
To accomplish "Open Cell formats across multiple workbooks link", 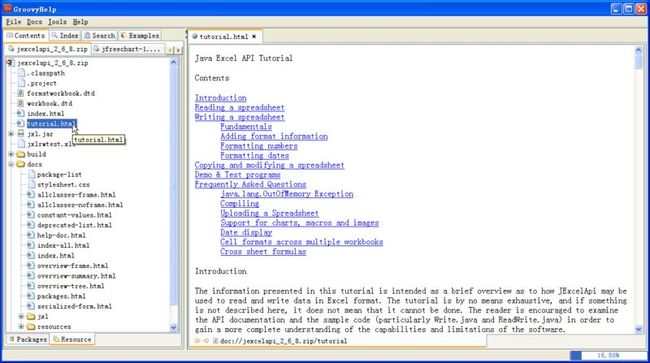I will point(302,242).
